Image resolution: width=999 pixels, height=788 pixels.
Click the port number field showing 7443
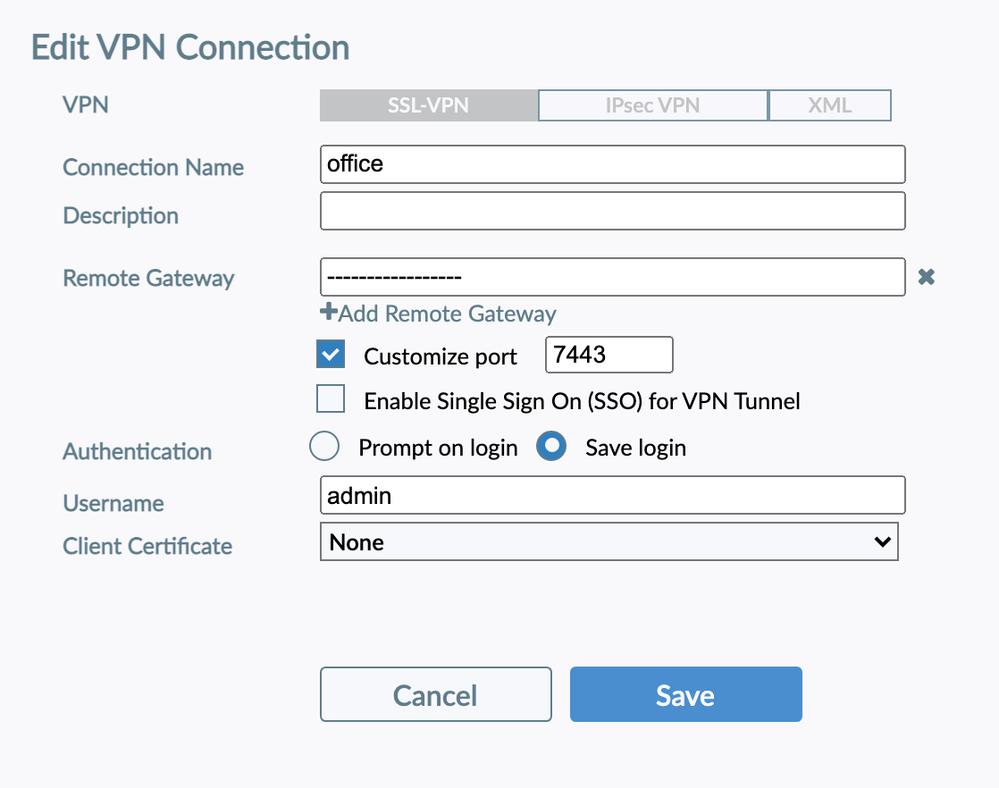pos(608,355)
